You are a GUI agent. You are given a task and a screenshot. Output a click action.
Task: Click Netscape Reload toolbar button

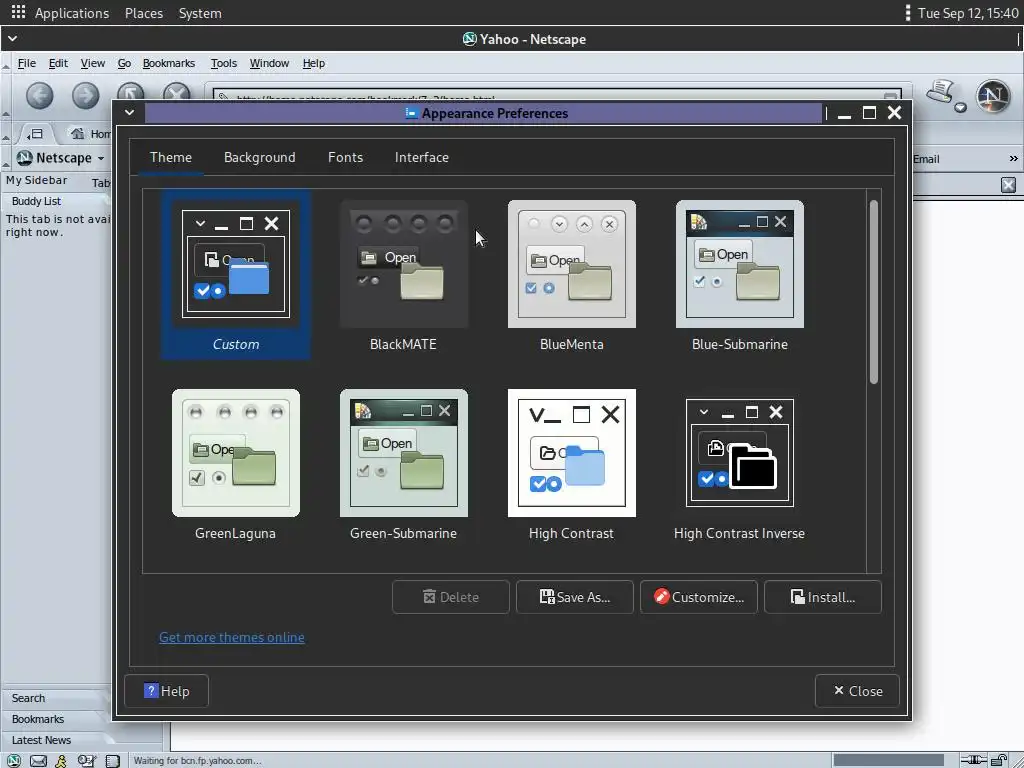click(x=131, y=92)
